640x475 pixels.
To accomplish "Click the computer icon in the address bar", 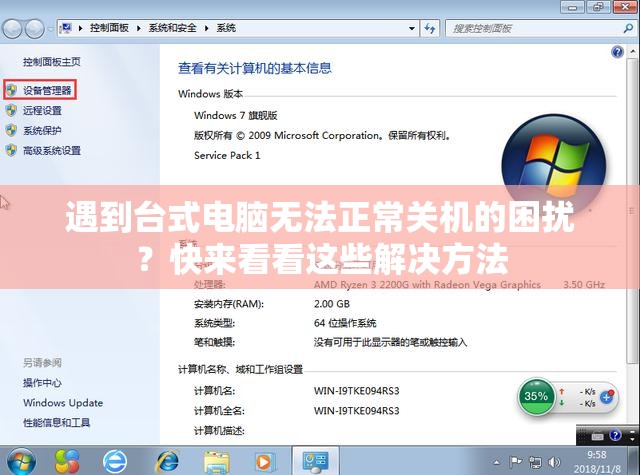I will [66, 28].
